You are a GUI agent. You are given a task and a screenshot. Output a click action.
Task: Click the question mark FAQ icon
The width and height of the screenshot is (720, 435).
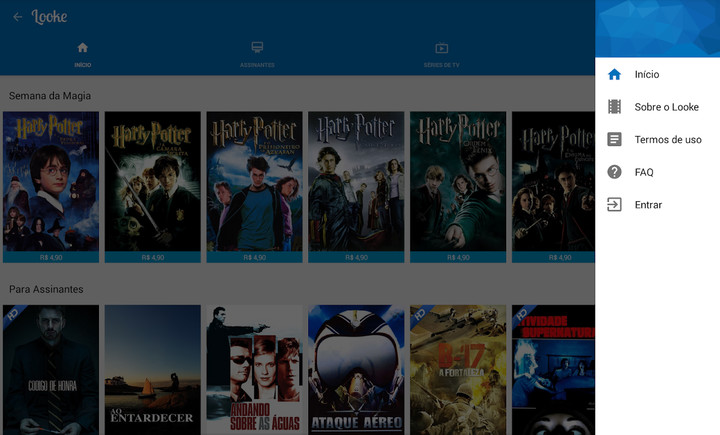point(614,172)
